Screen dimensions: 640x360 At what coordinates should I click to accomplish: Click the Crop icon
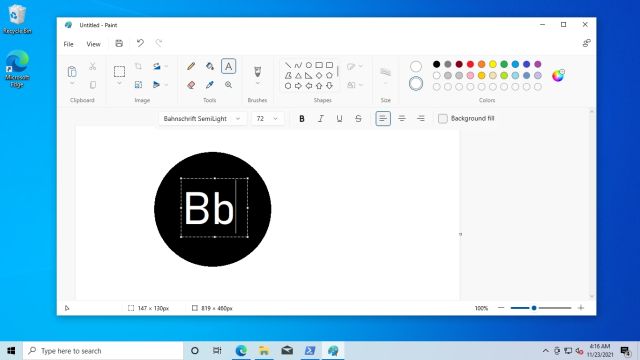point(138,66)
